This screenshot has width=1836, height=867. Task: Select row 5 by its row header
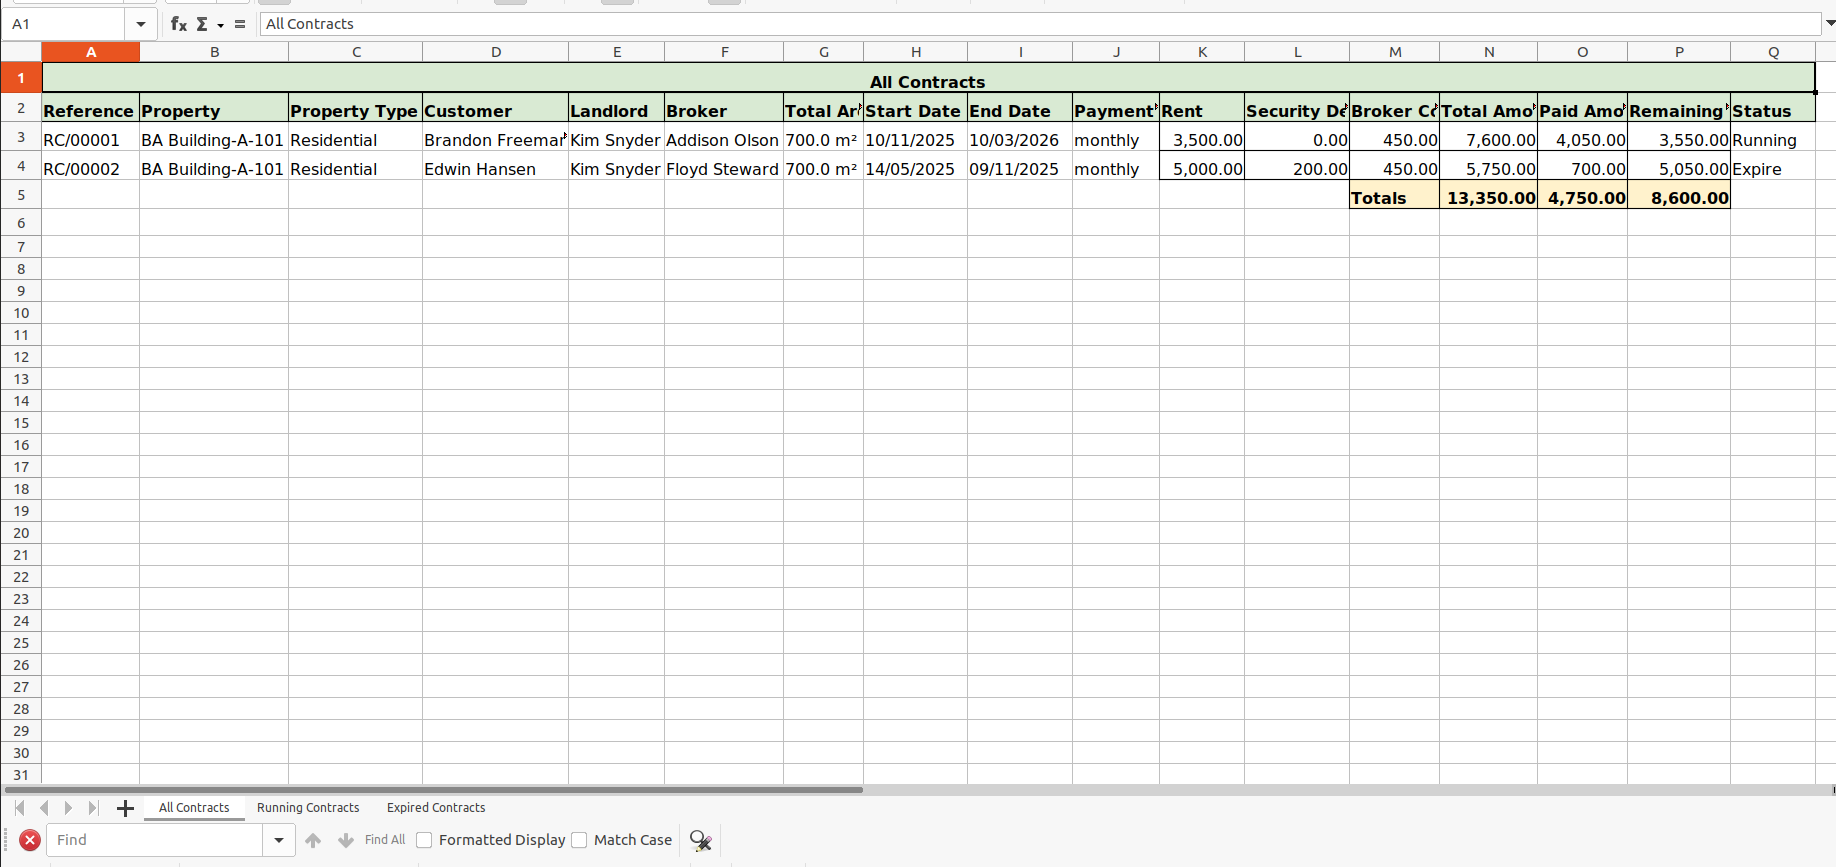tap(21, 195)
